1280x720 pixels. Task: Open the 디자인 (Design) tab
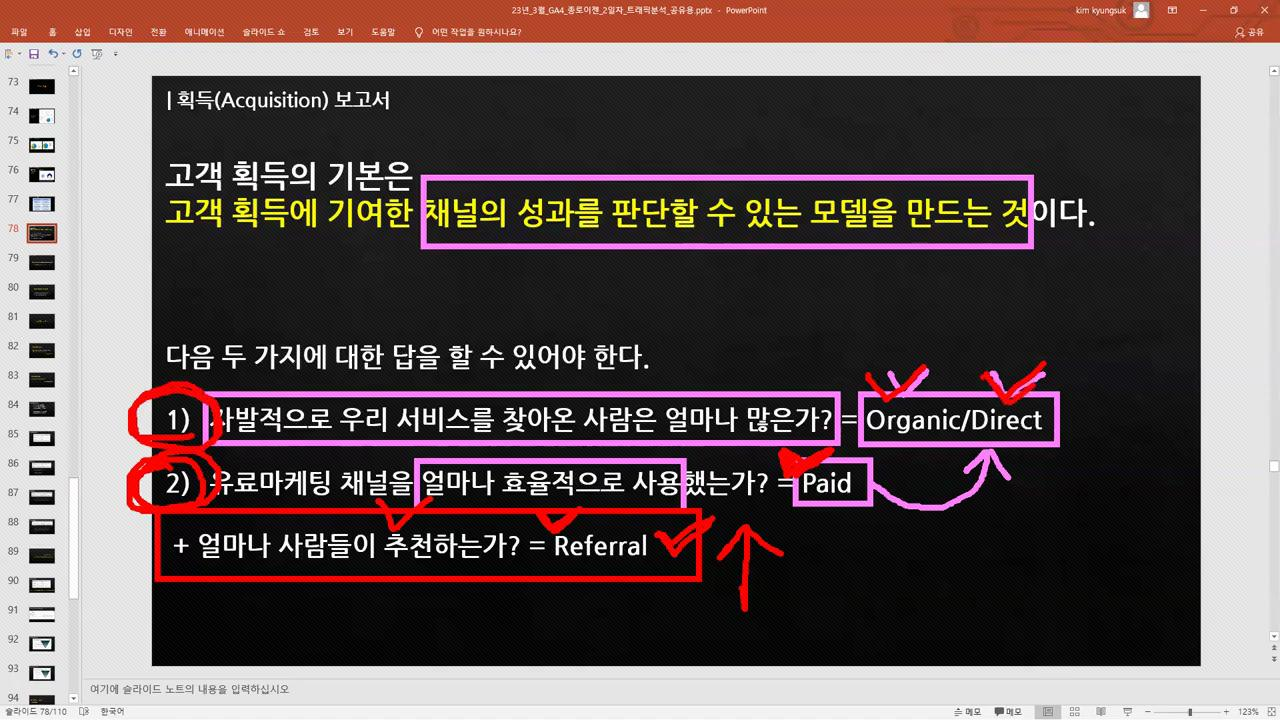(x=120, y=32)
